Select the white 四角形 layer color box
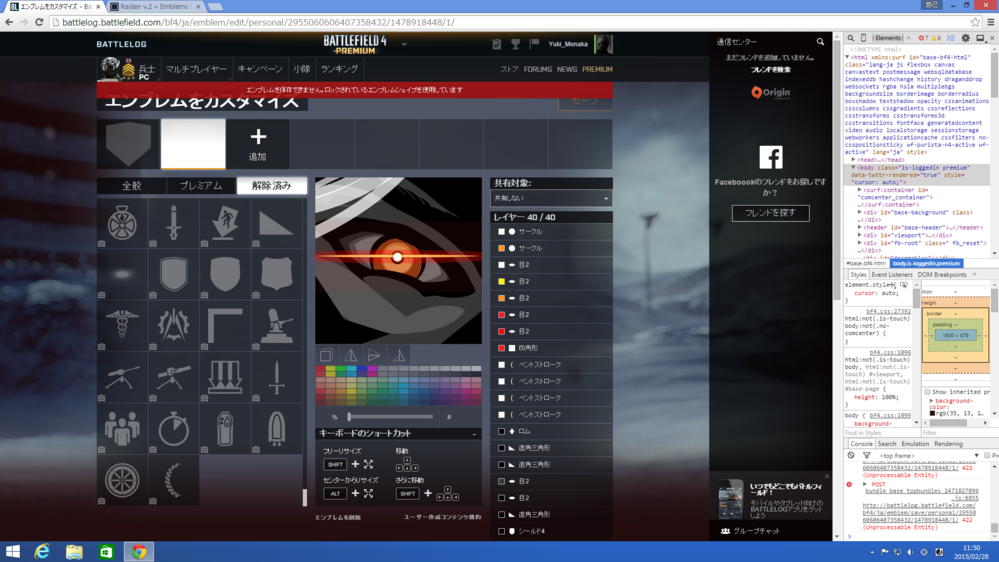The image size is (999, 562). click(501, 348)
